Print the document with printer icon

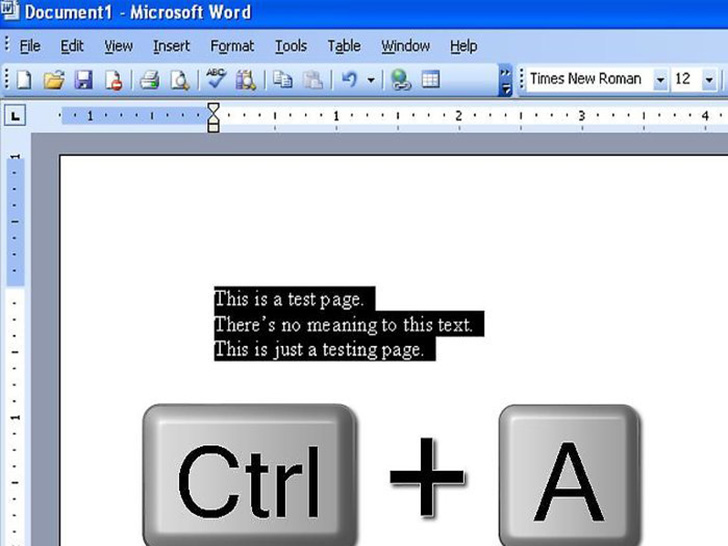[150, 80]
